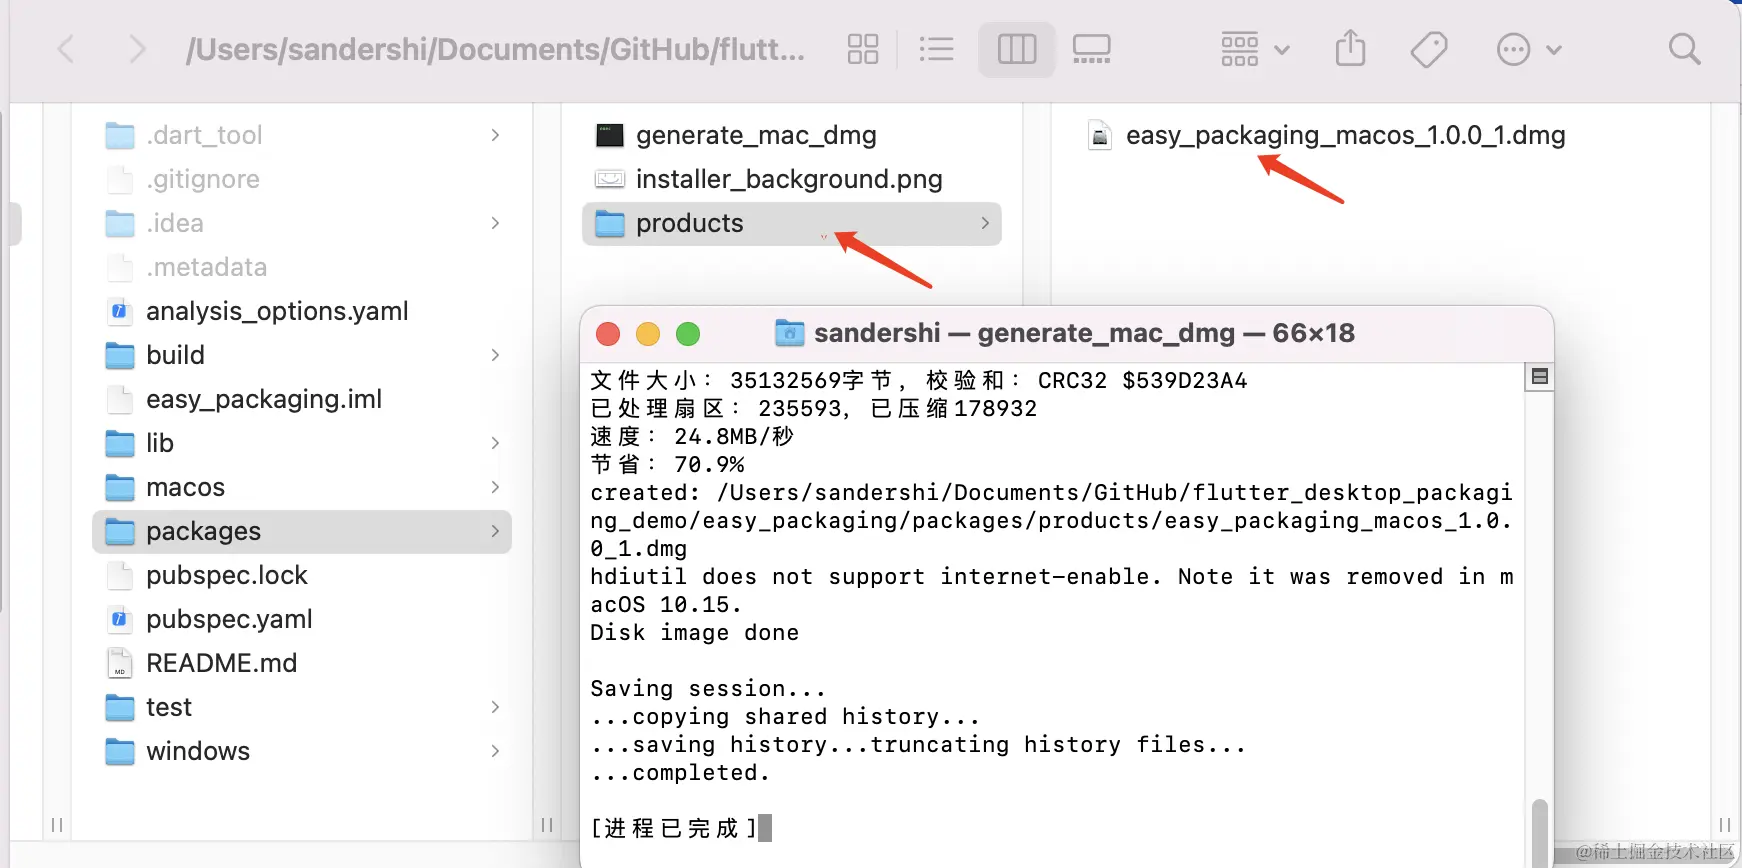Click README.md file icon
The width and height of the screenshot is (1742, 868).
(x=120, y=663)
